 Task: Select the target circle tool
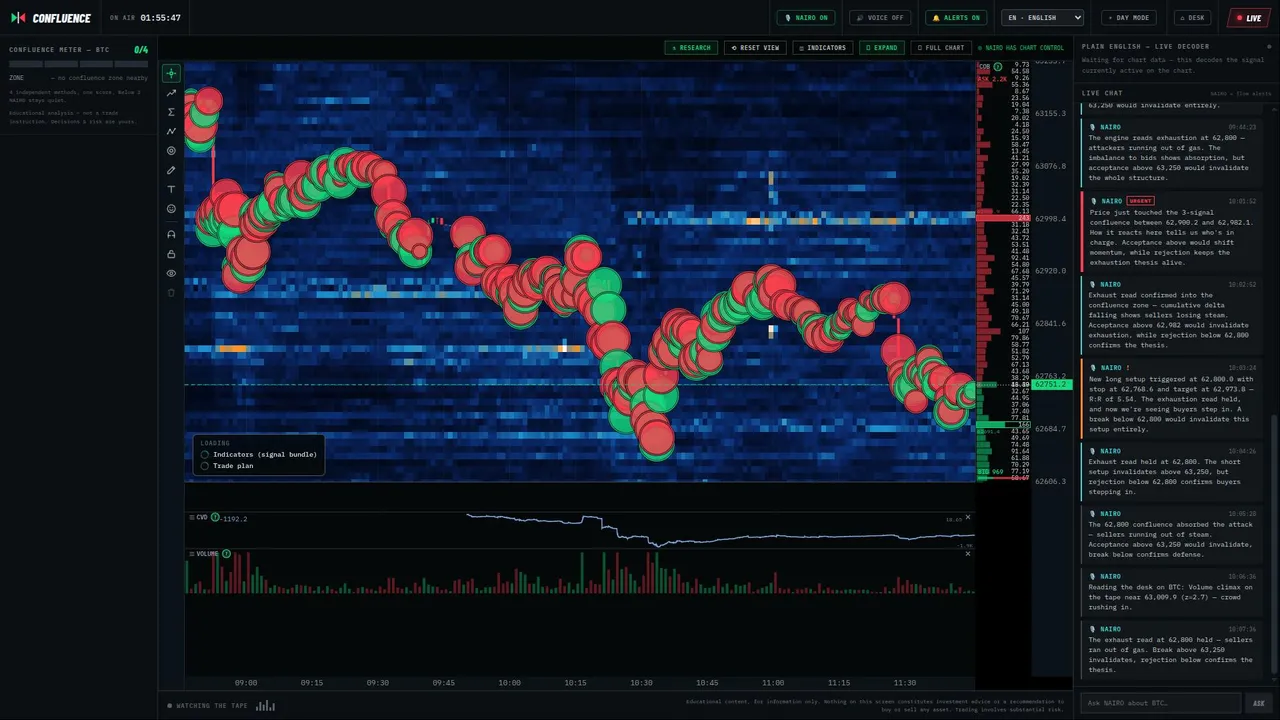171,151
